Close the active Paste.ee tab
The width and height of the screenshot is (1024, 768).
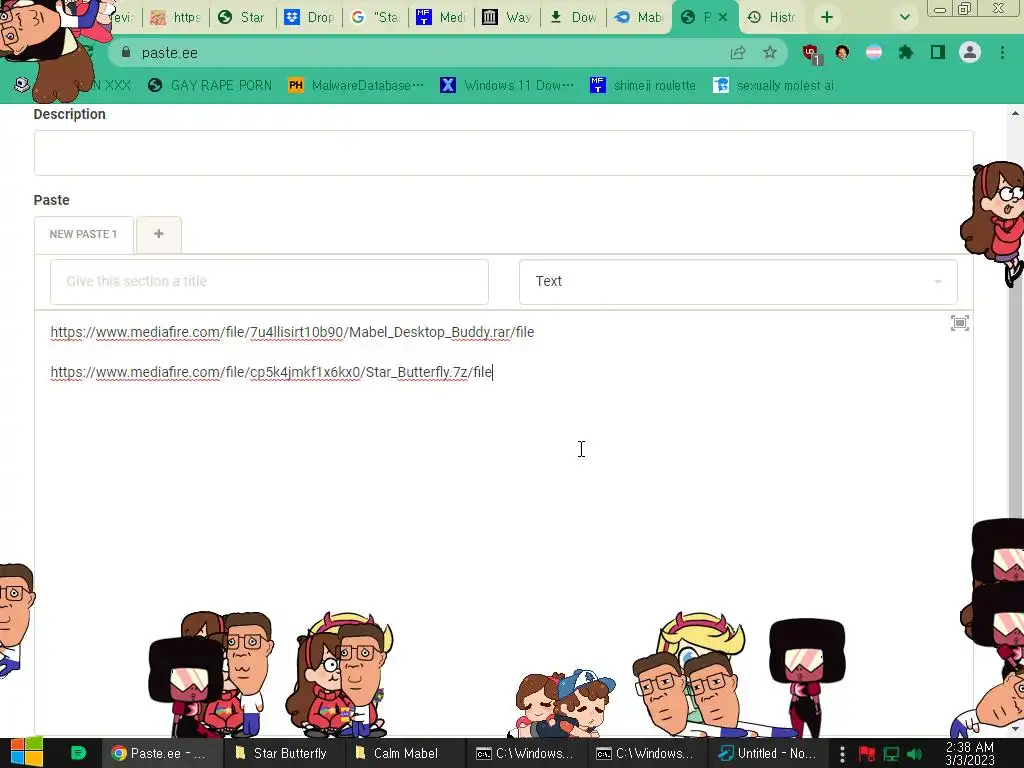(723, 18)
